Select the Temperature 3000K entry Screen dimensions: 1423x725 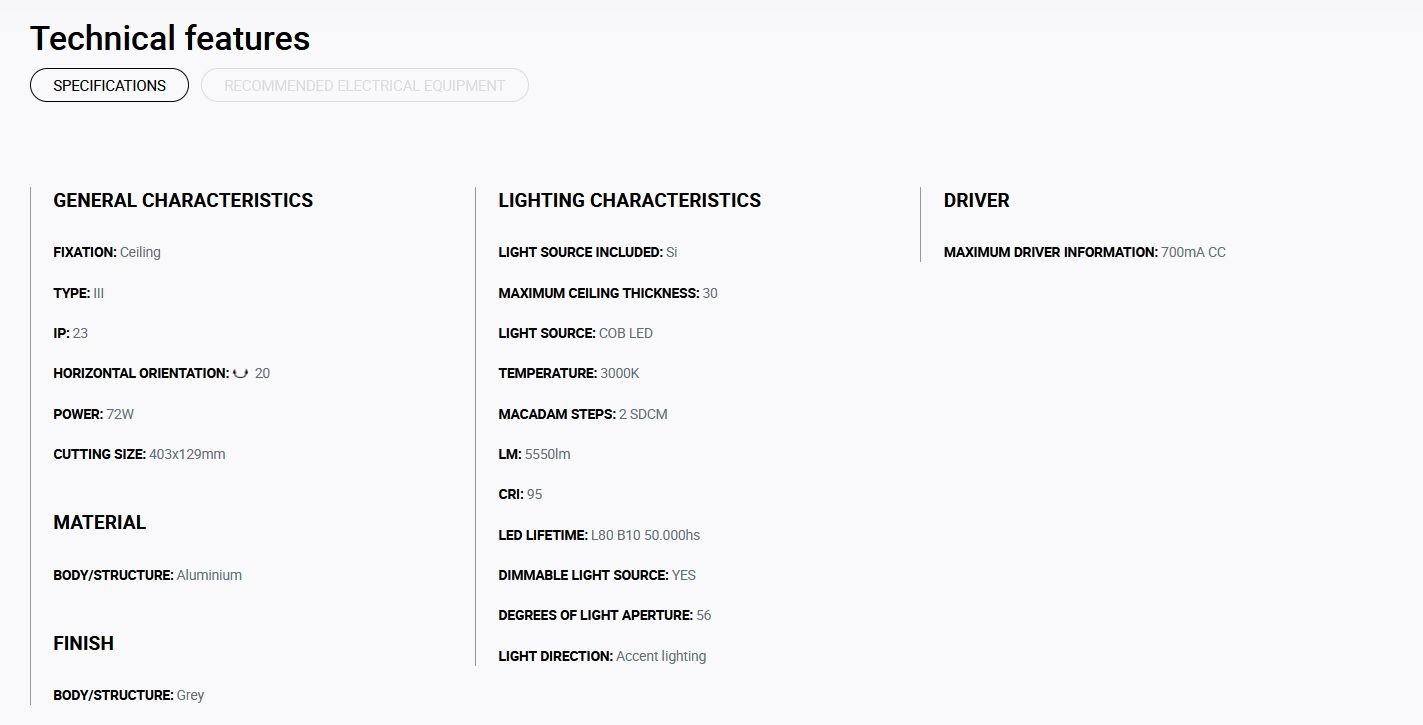[569, 373]
